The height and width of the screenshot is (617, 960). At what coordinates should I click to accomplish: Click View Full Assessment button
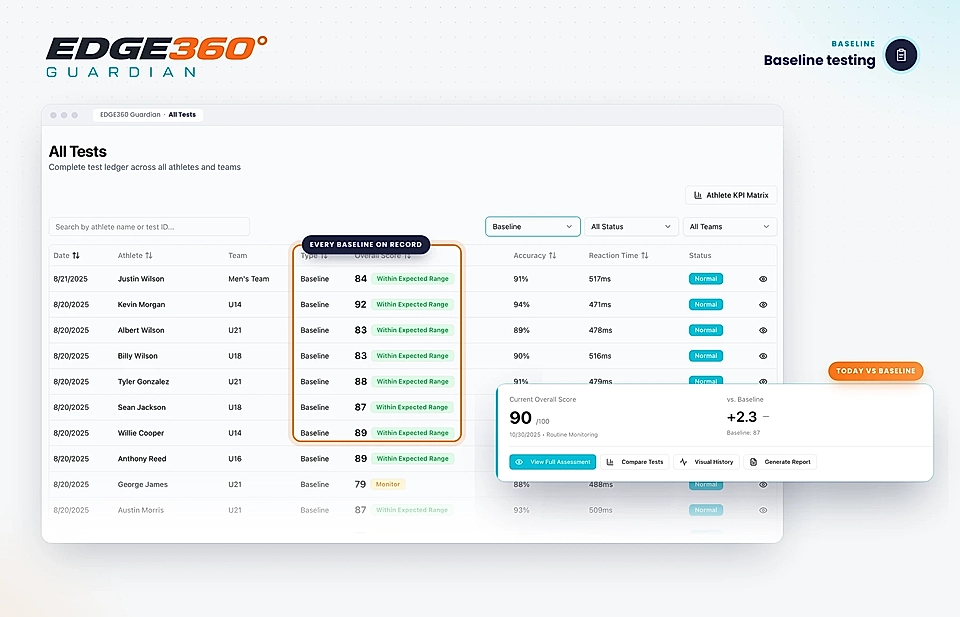click(552, 462)
